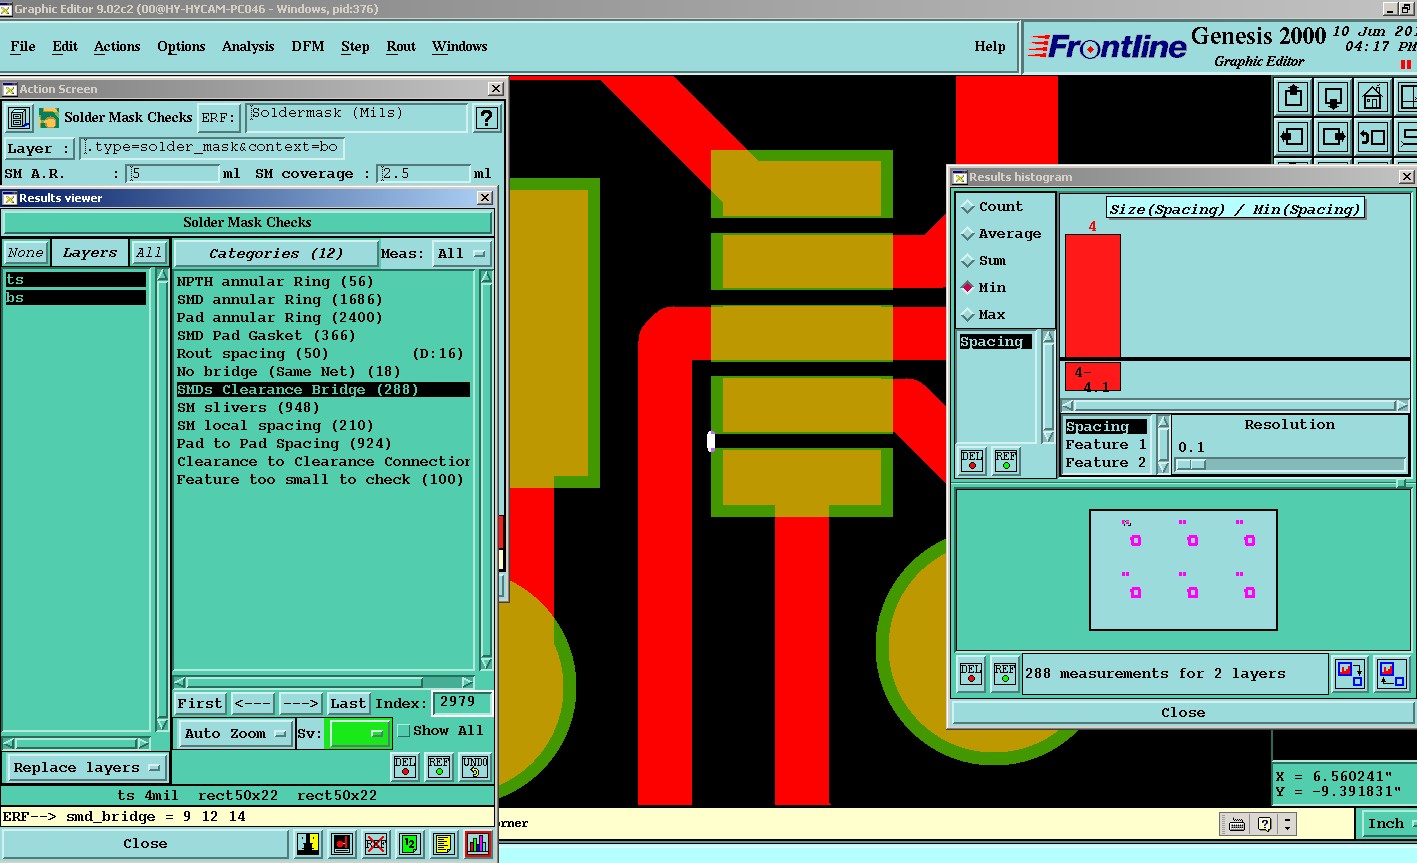Viewport: 1417px width, 863px height.
Task: Click the red measurement icon beside Close
Action: [x=342, y=844]
